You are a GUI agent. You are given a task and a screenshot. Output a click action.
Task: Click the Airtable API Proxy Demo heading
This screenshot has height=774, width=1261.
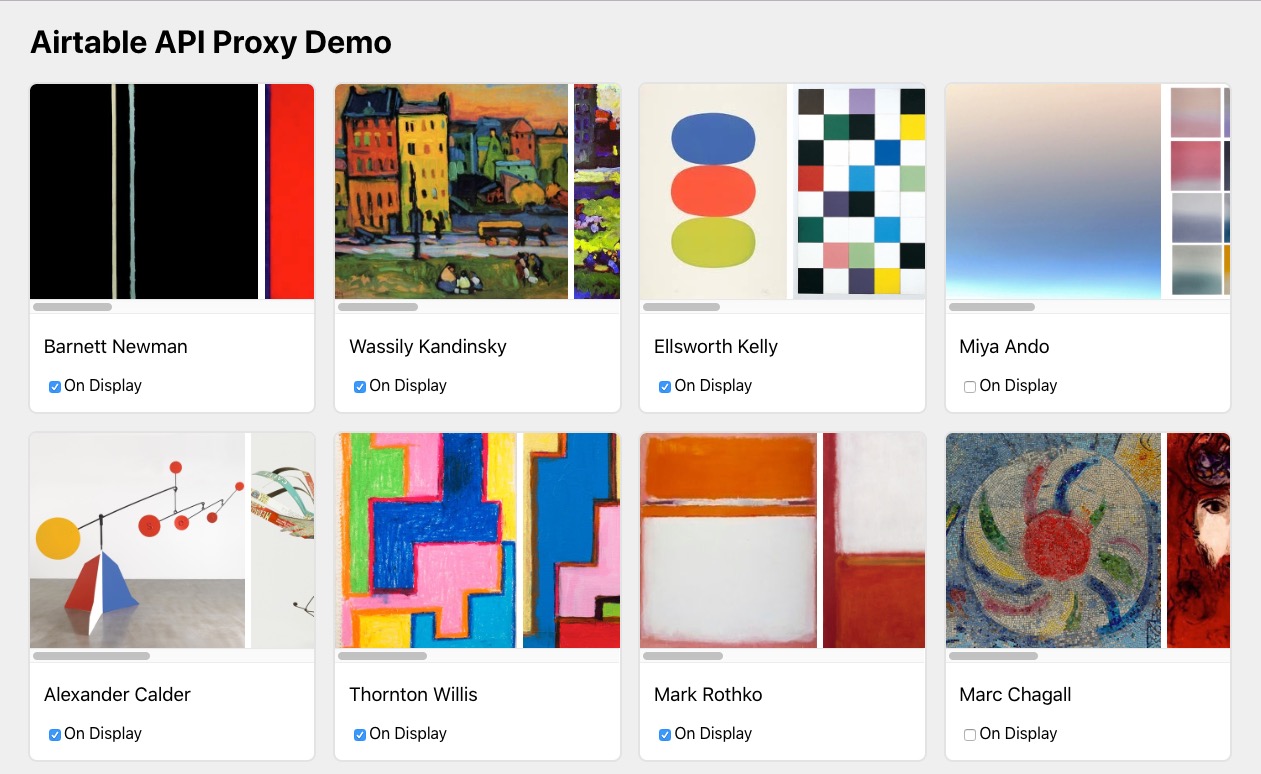pyautogui.click(x=211, y=42)
